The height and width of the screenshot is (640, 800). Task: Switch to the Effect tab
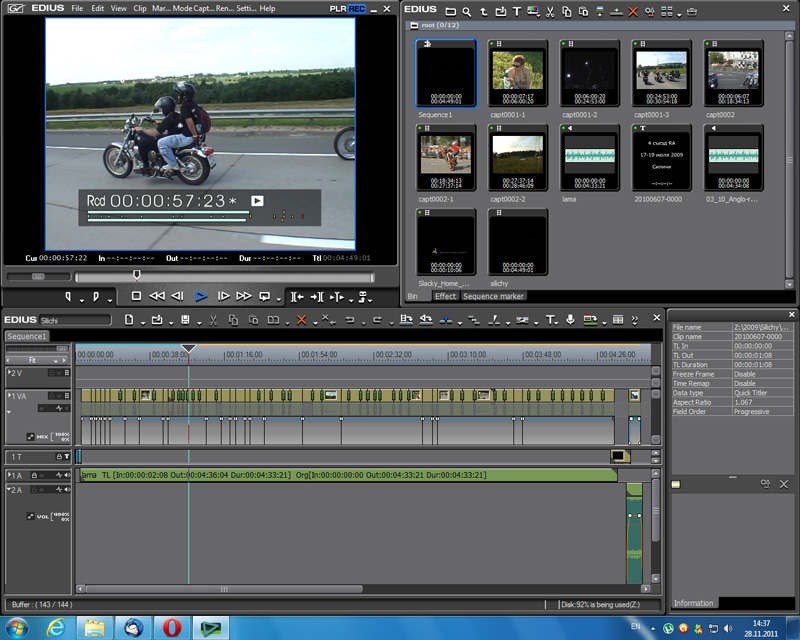tap(445, 296)
